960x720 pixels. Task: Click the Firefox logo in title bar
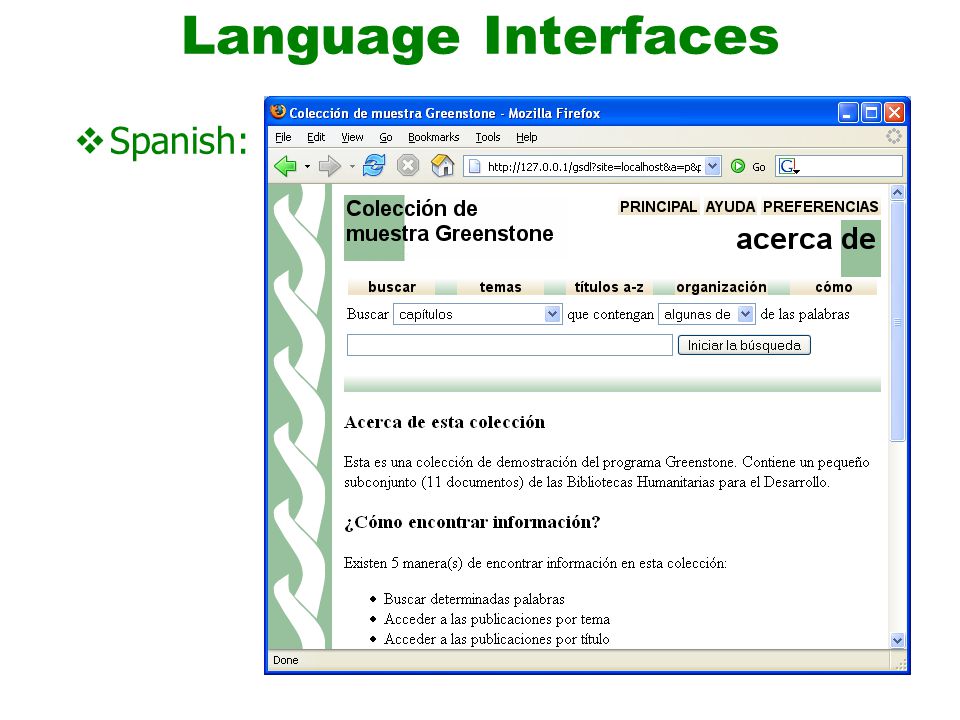(x=278, y=111)
